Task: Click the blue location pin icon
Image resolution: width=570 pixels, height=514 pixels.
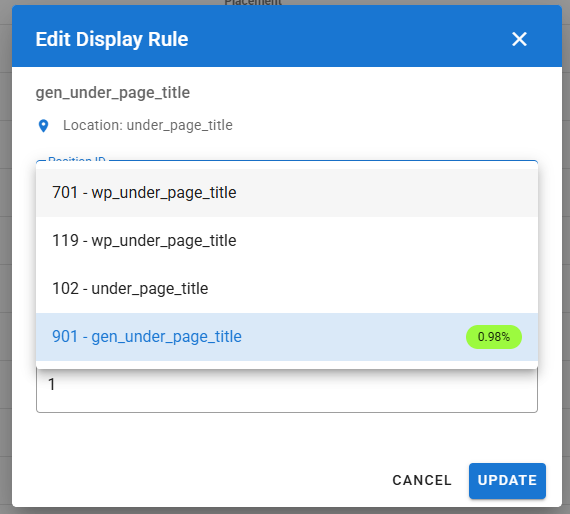Action: (x=43, y=126)
